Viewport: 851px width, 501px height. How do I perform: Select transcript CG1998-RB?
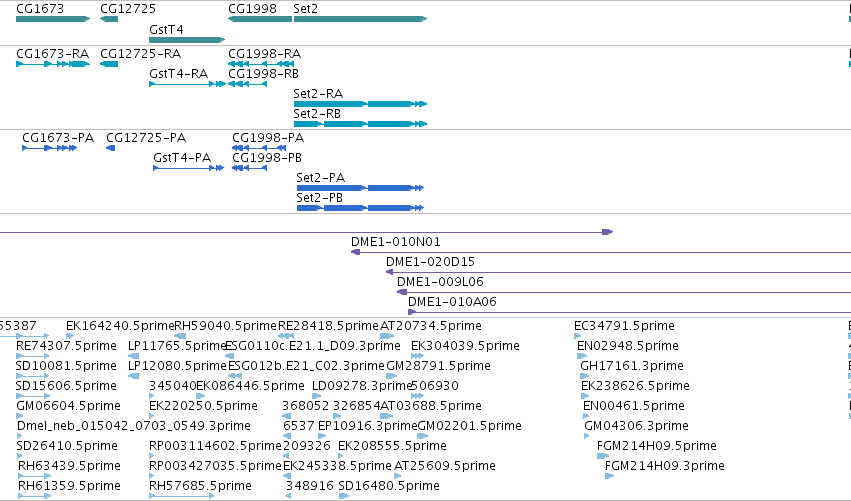[247, 84]
